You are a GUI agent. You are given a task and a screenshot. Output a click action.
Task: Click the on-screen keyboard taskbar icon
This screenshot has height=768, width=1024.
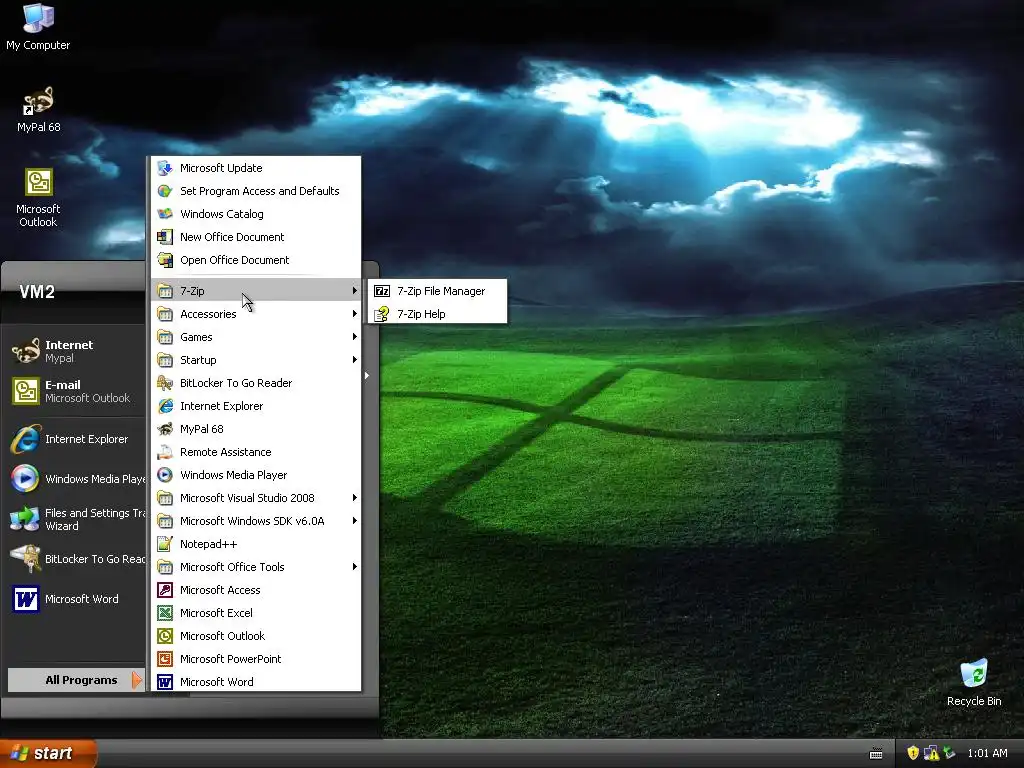pyautogui.click(x=876, y=754)
